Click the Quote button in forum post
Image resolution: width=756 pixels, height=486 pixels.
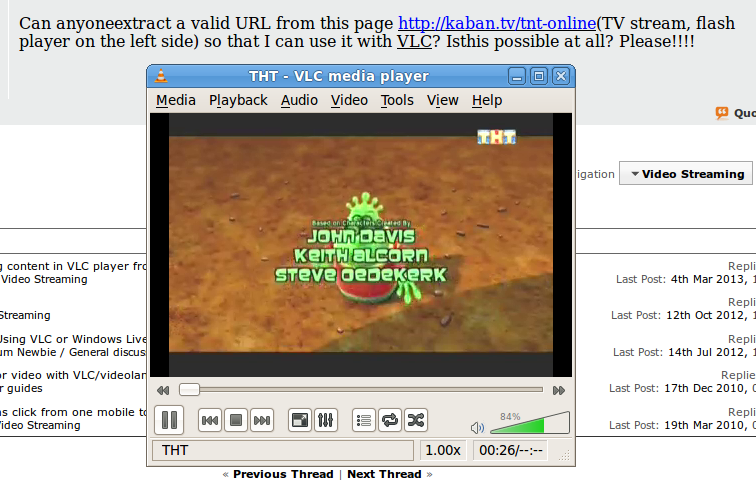point(735,113)
